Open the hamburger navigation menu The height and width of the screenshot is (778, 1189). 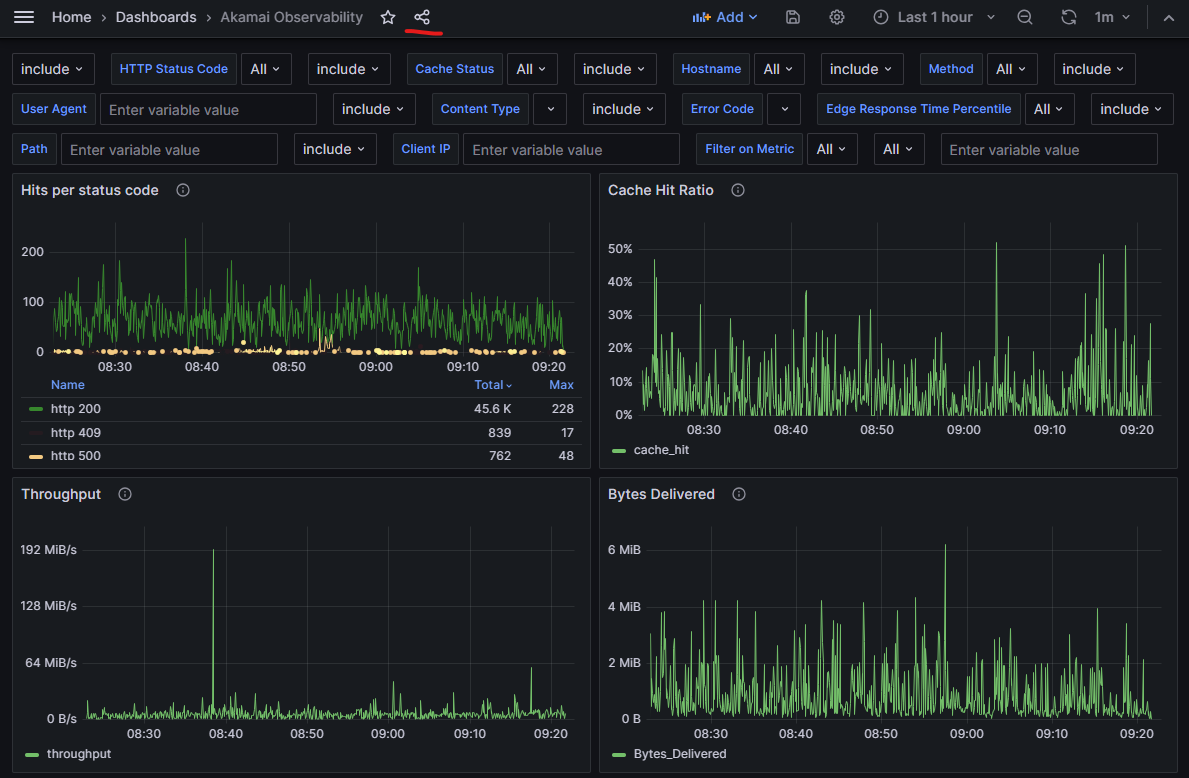pyautogui.click(x=24, y=17)
